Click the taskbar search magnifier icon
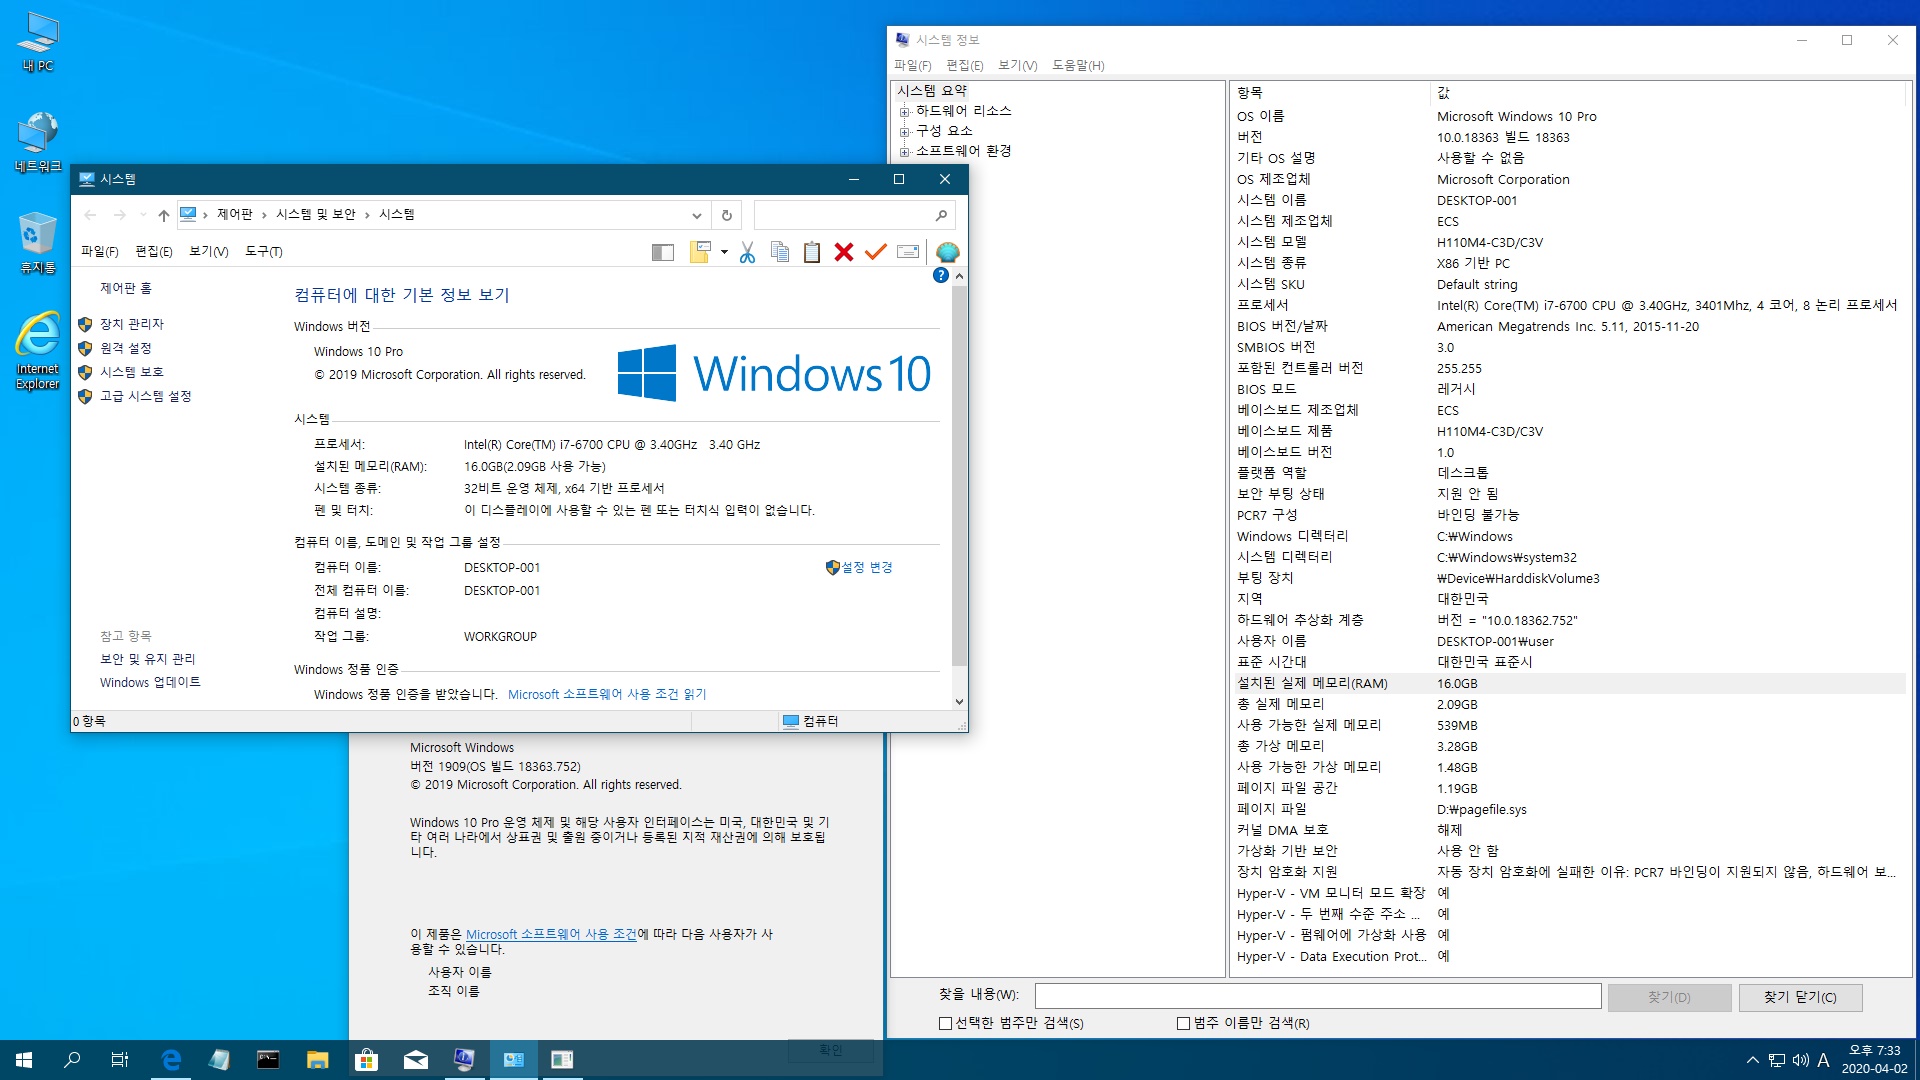Screen dimensions: 1920x1080 coord(72,1060)
